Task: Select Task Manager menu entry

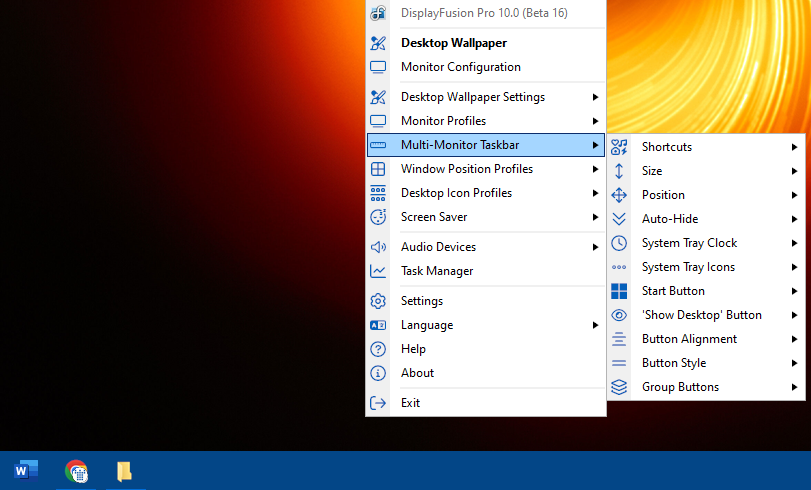Action: pos(486,271)
